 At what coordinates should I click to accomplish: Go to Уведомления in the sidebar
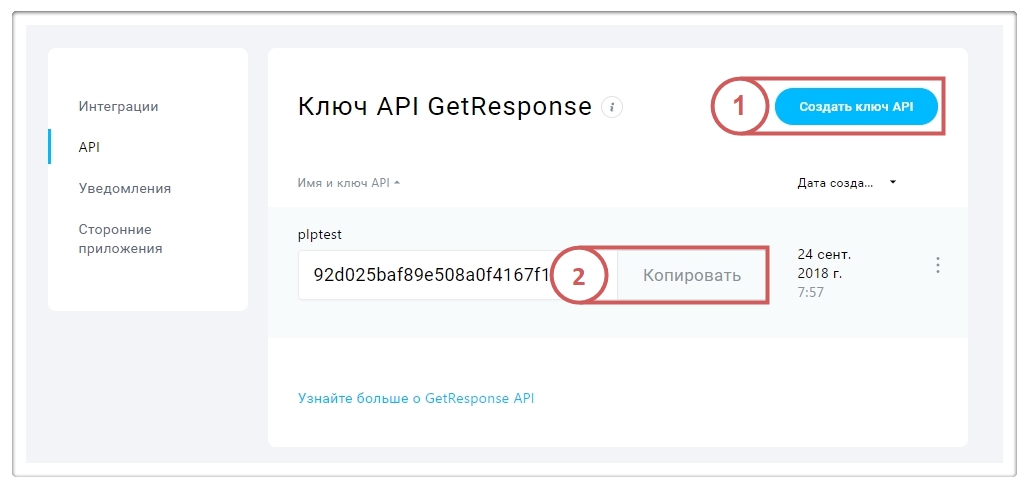click(124, 188)
